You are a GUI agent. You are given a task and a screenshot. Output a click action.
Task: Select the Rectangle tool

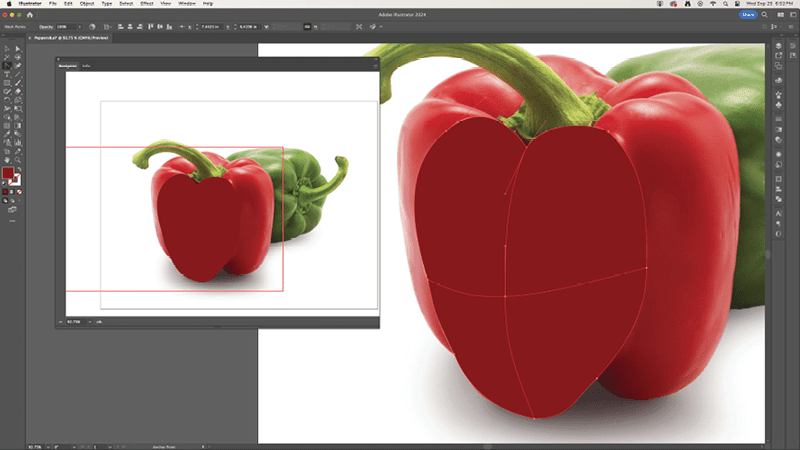click(7, 83)
